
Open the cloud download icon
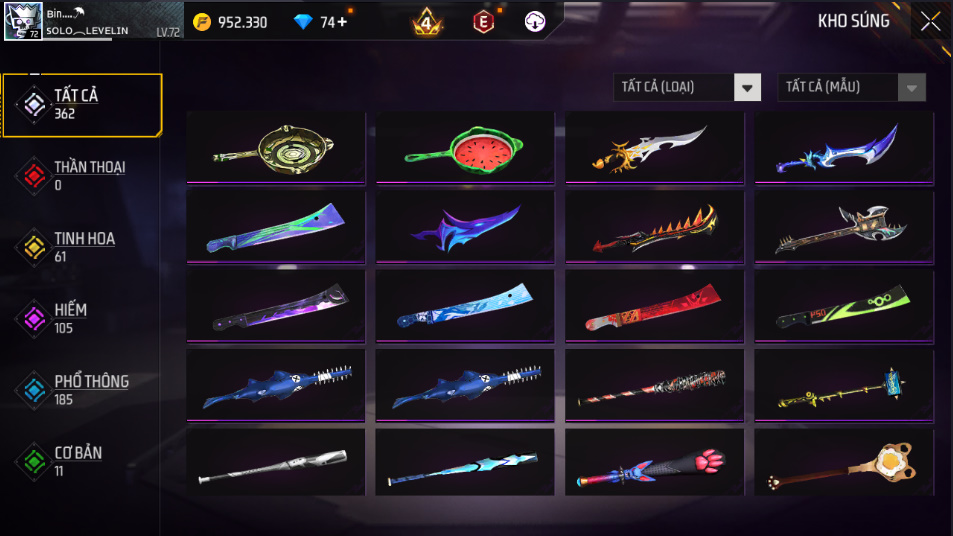535,22
